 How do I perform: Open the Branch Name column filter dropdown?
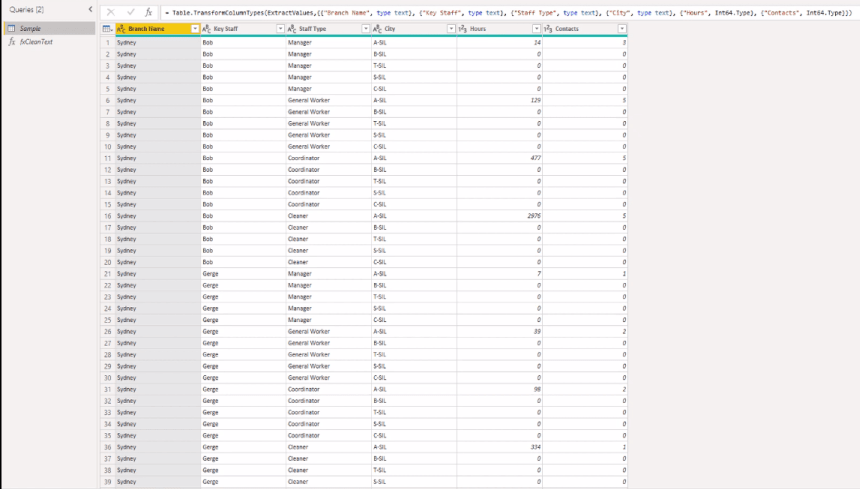tap(195, 29)
